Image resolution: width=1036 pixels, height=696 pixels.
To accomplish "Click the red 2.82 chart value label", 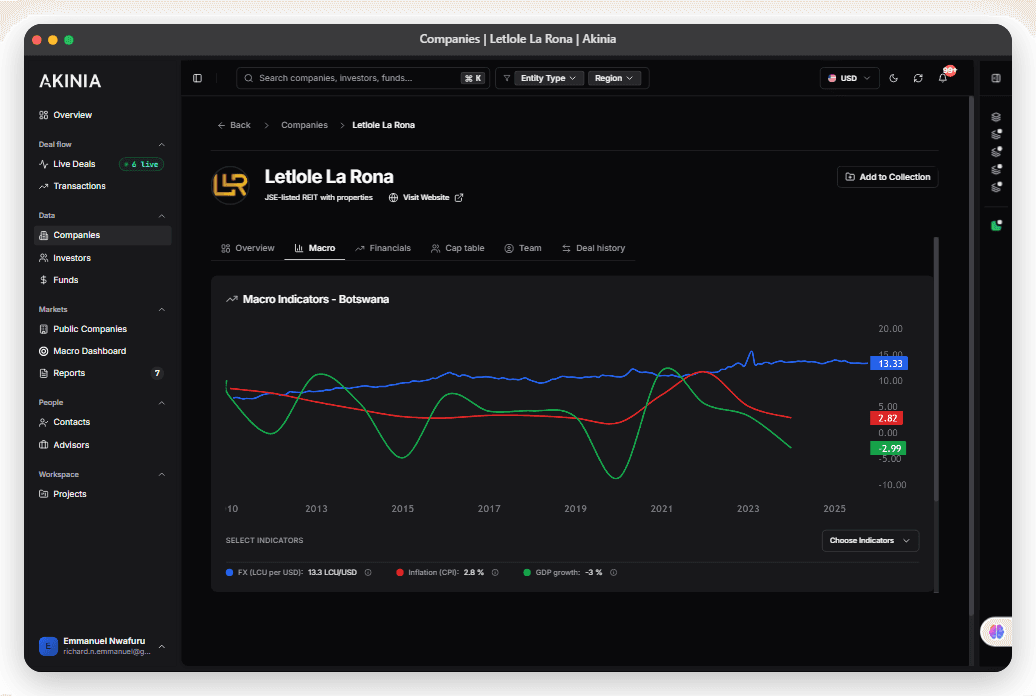I will [x=887, y=418].
